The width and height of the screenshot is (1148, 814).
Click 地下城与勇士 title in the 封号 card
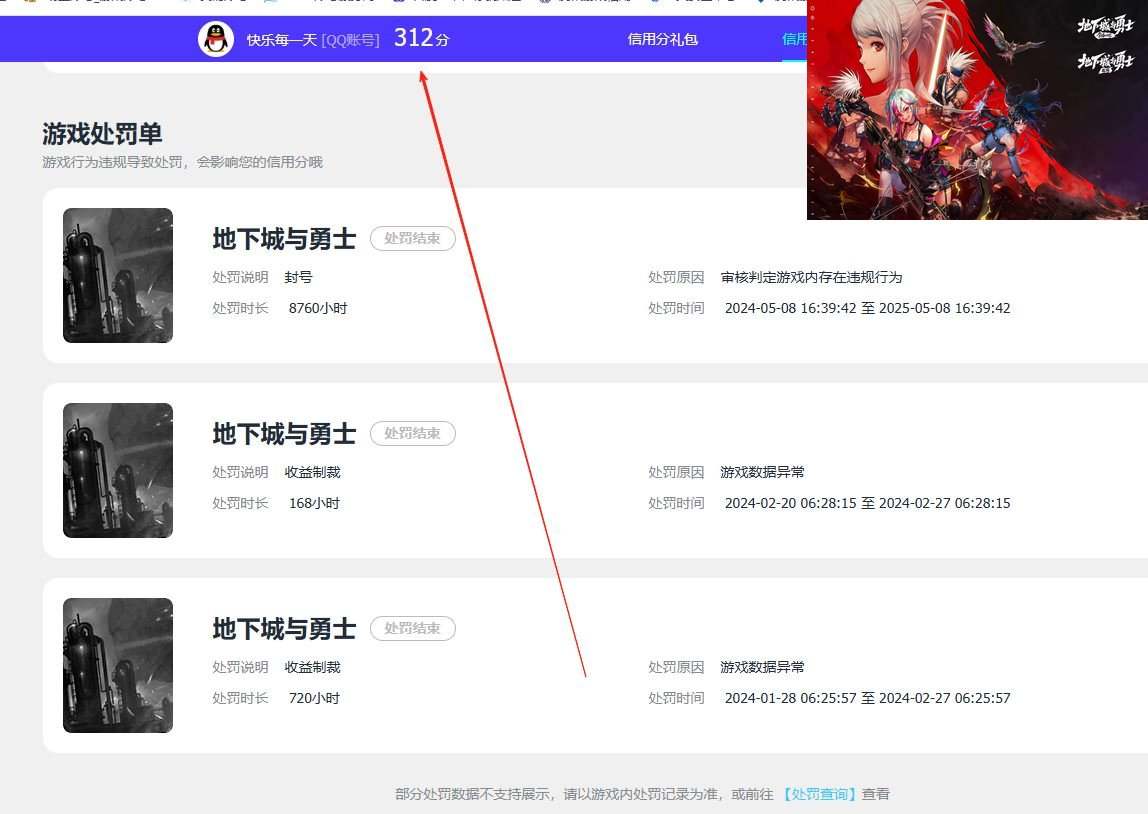tap(284, 239)
